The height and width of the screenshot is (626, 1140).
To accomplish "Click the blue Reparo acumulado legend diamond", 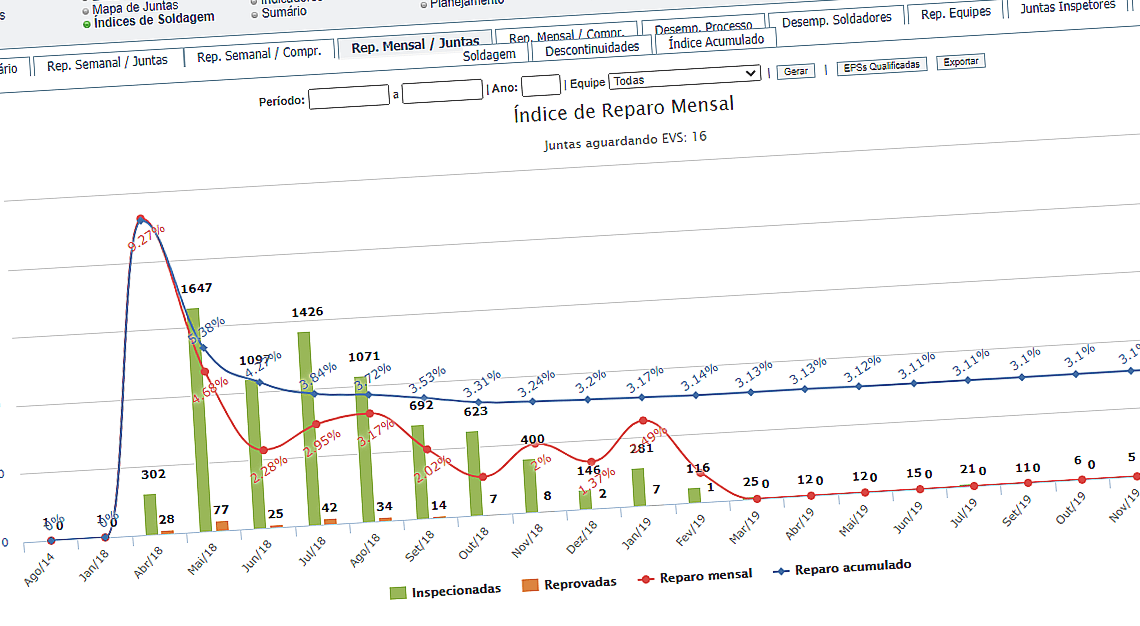I will (781, 570).
